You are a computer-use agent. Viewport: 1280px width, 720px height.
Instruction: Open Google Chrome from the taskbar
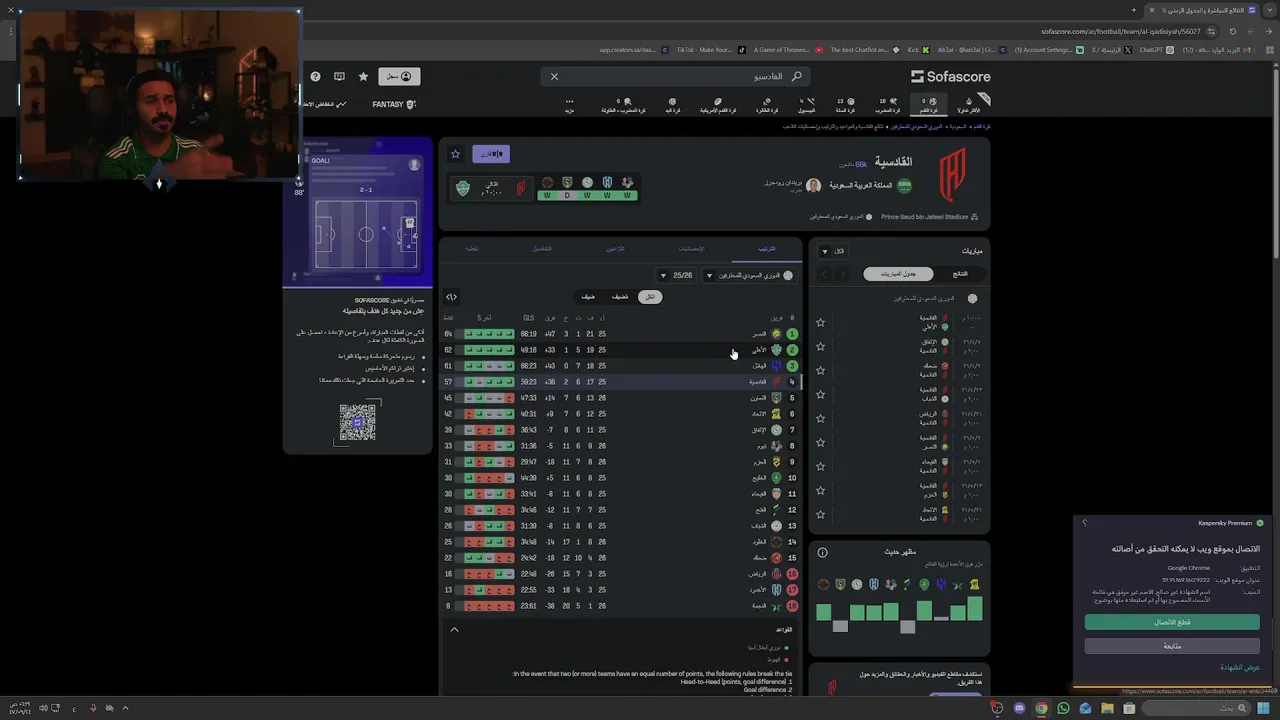click(1041, 708)
